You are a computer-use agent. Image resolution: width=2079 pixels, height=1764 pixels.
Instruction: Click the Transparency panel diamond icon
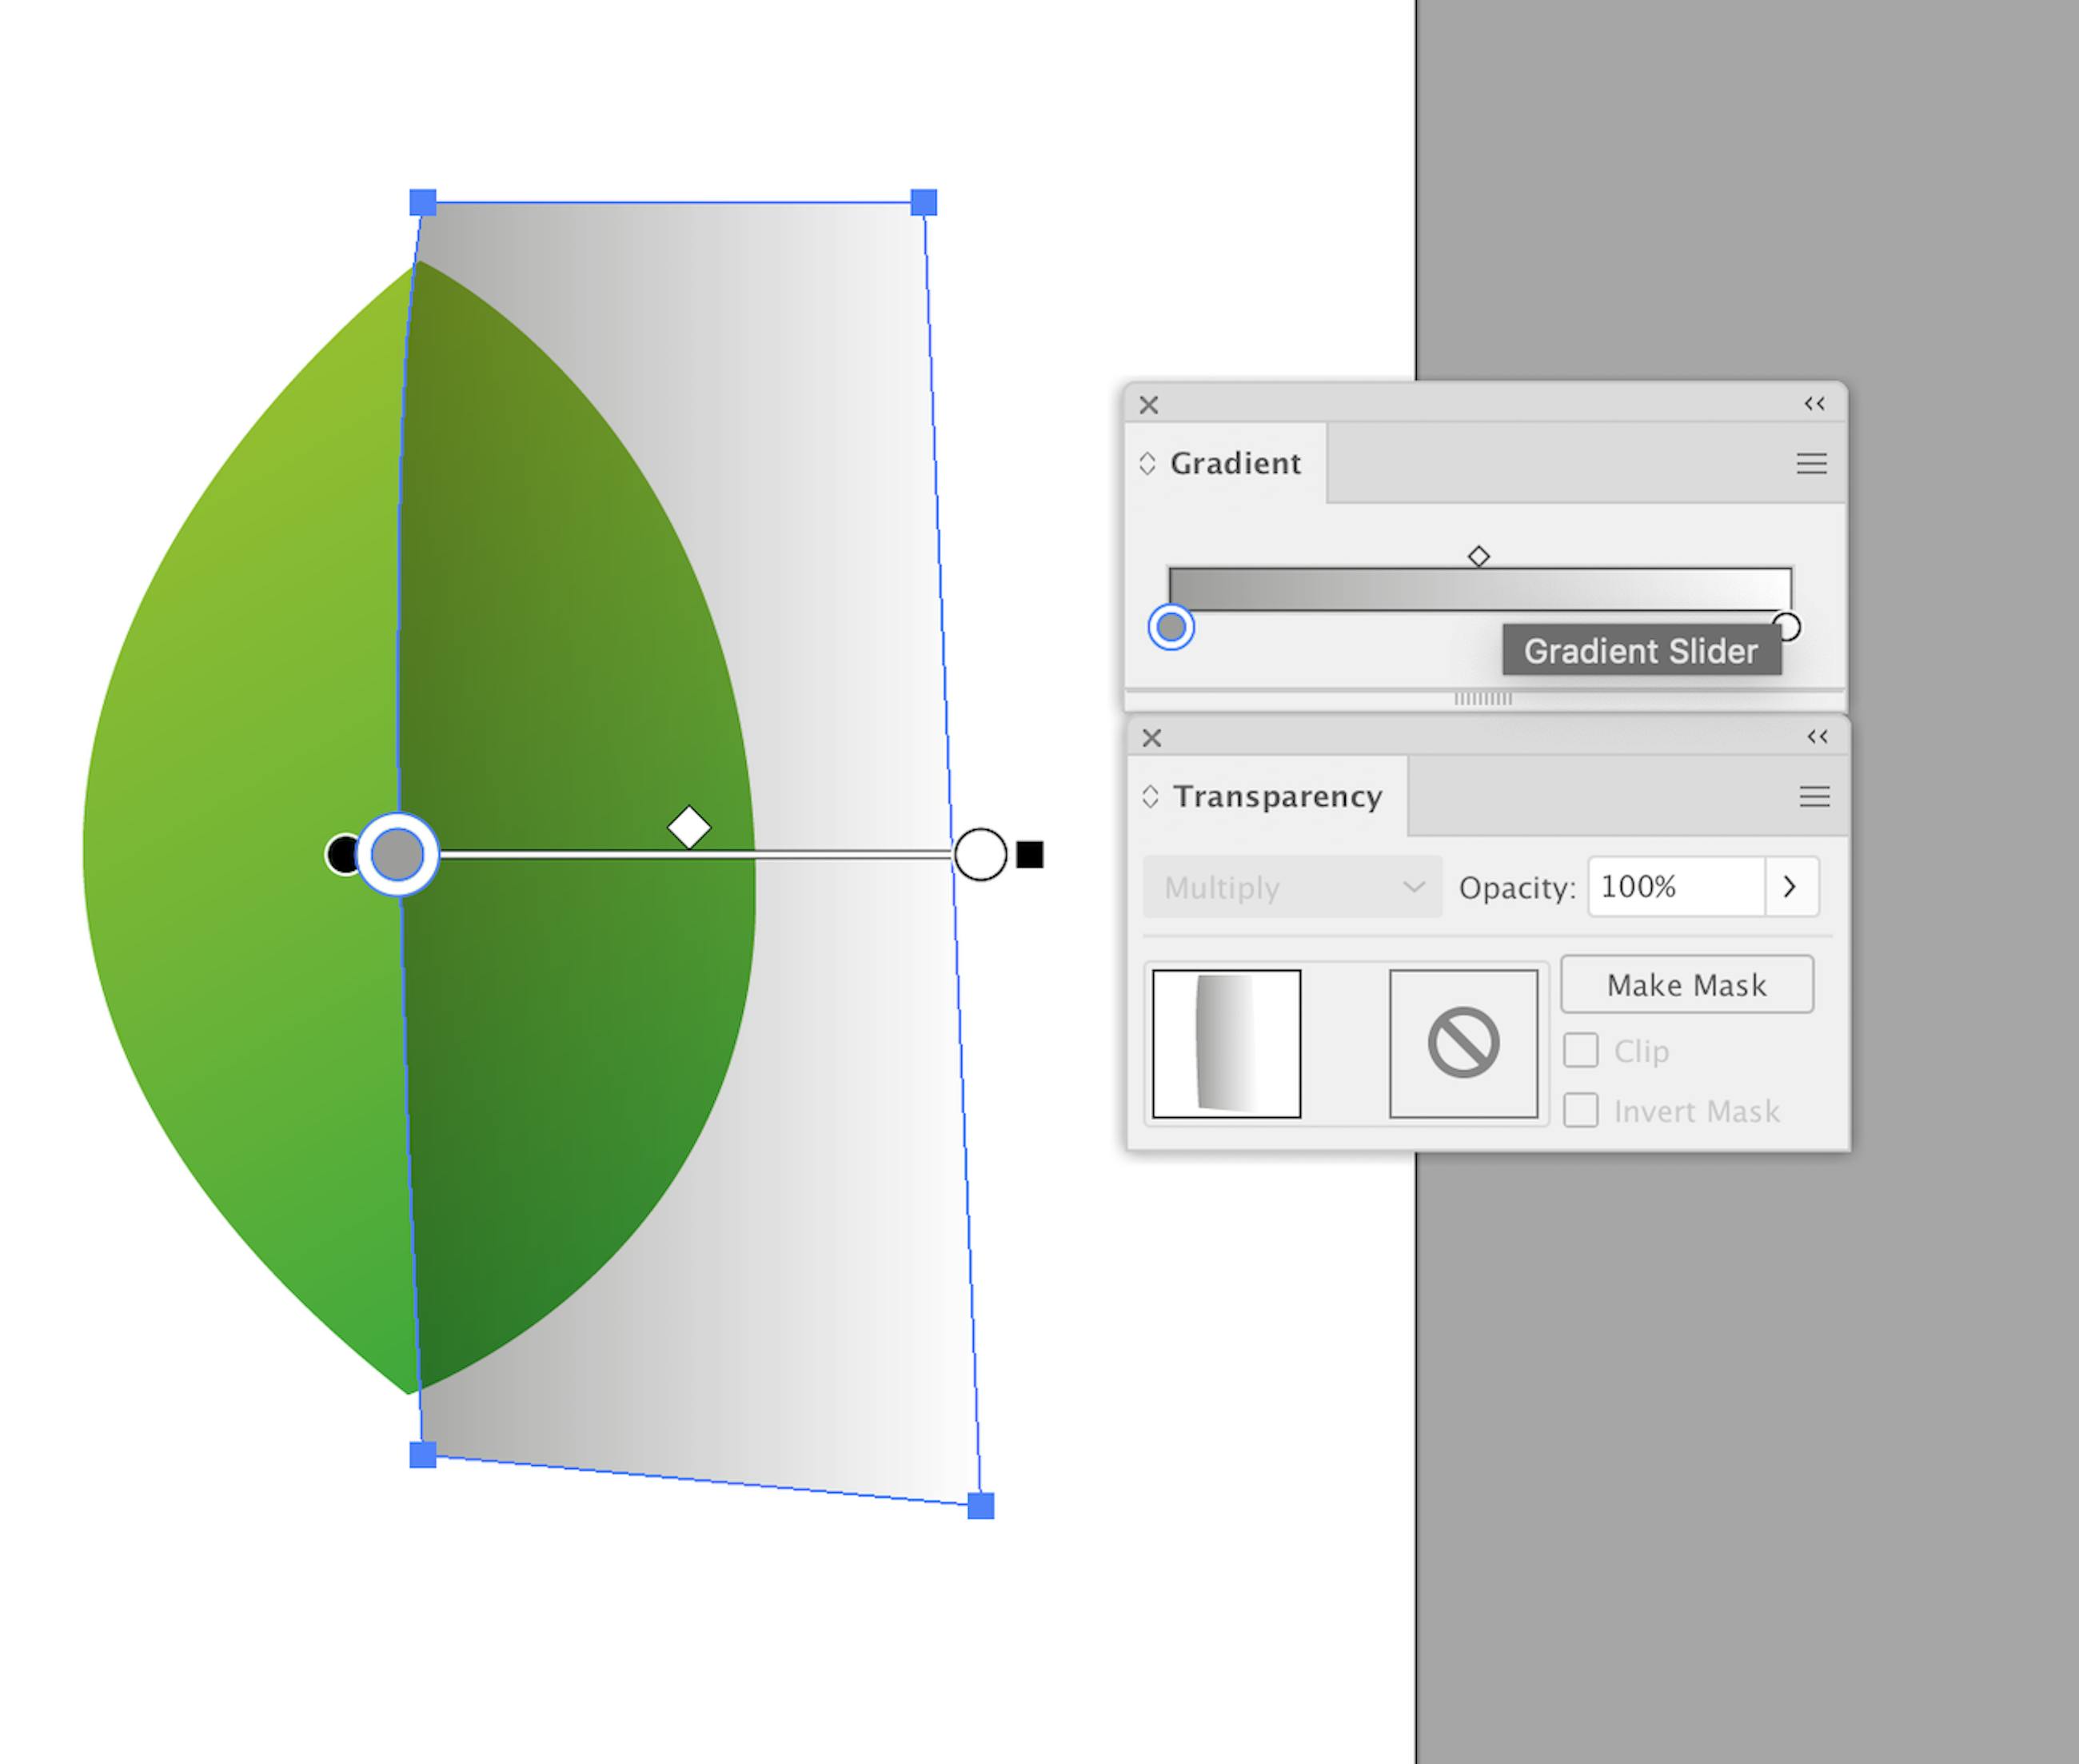pos(1150,795)
